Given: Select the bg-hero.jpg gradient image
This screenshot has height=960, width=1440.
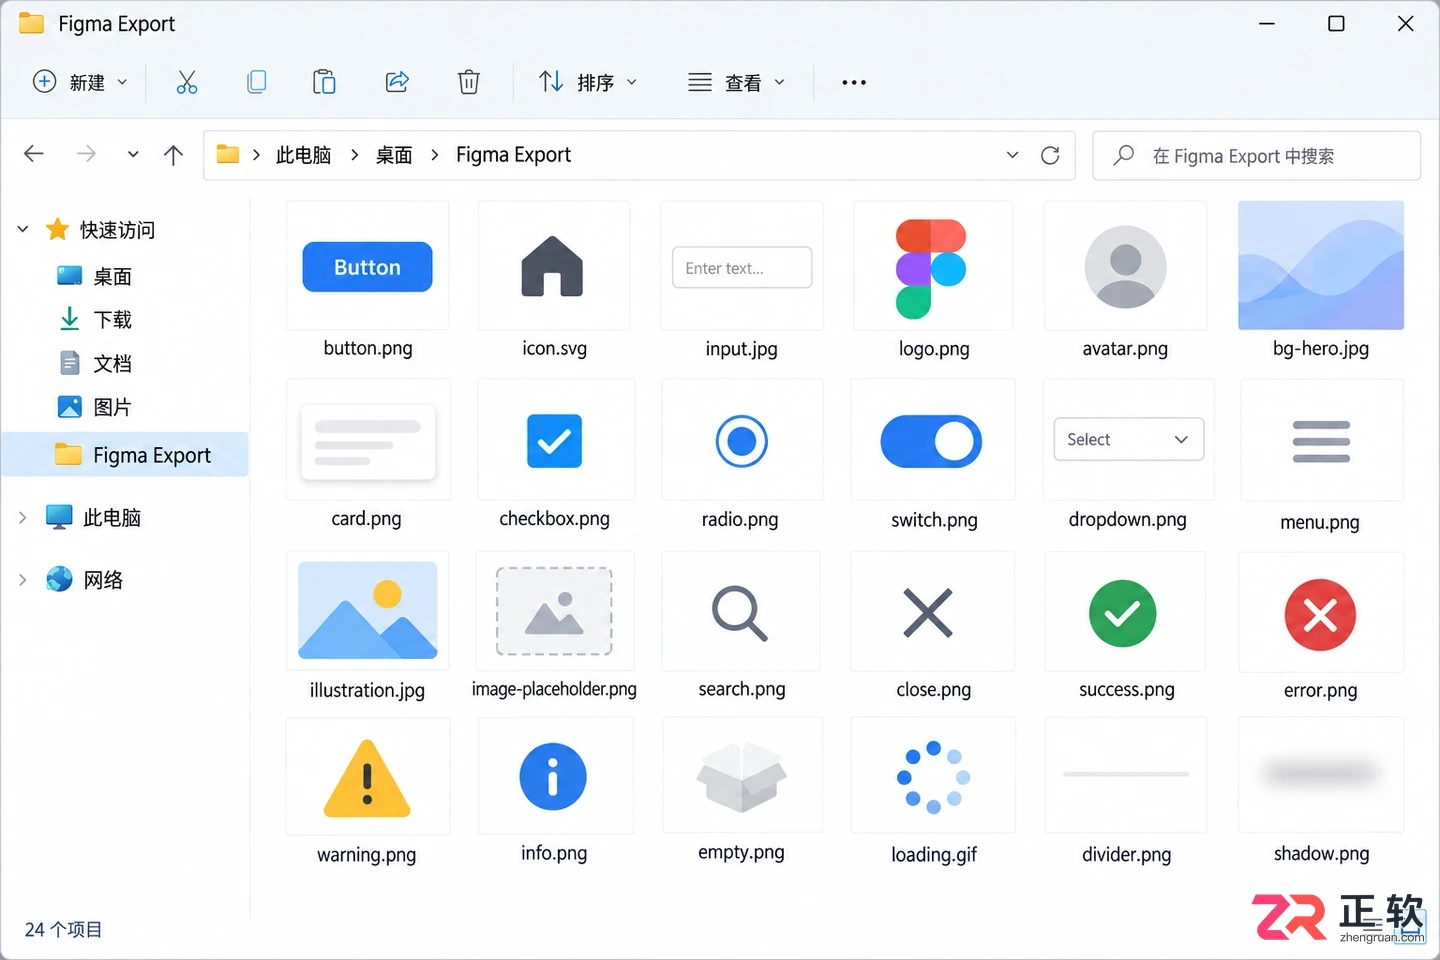Looking at the screenshot, I should point(1321,265).
